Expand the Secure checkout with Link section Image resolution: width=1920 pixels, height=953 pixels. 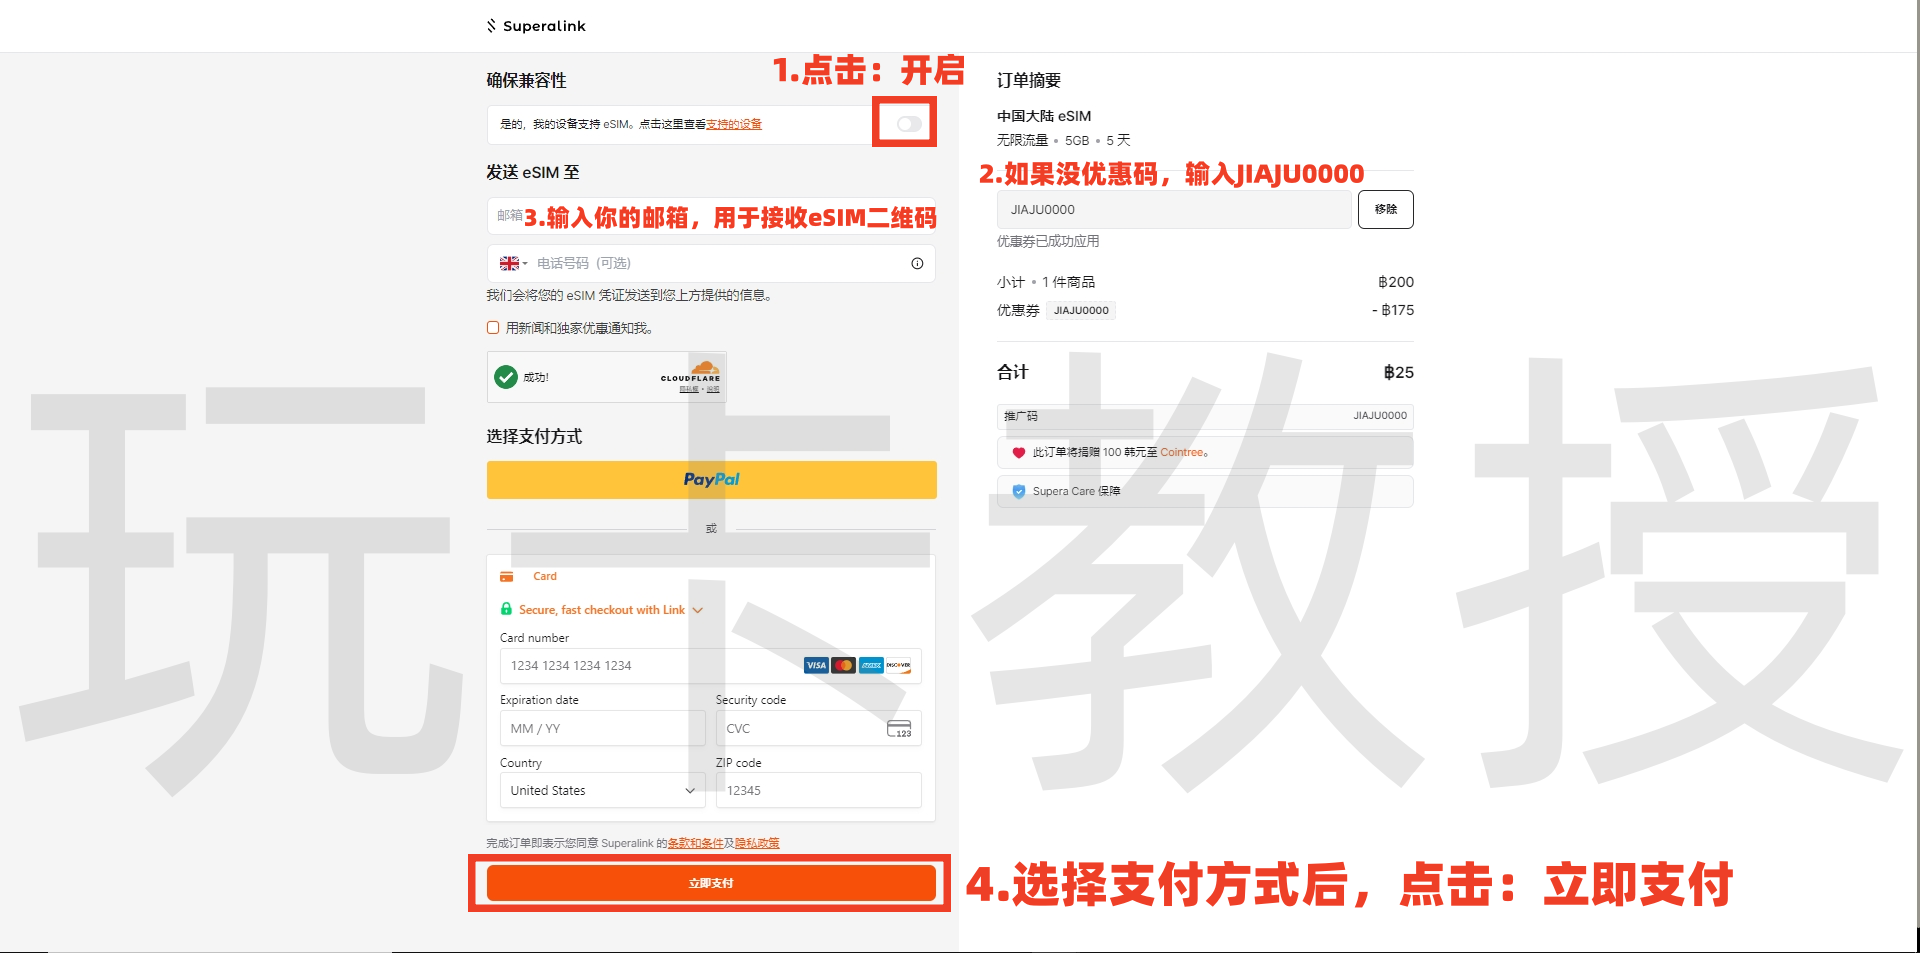[698, 609]
